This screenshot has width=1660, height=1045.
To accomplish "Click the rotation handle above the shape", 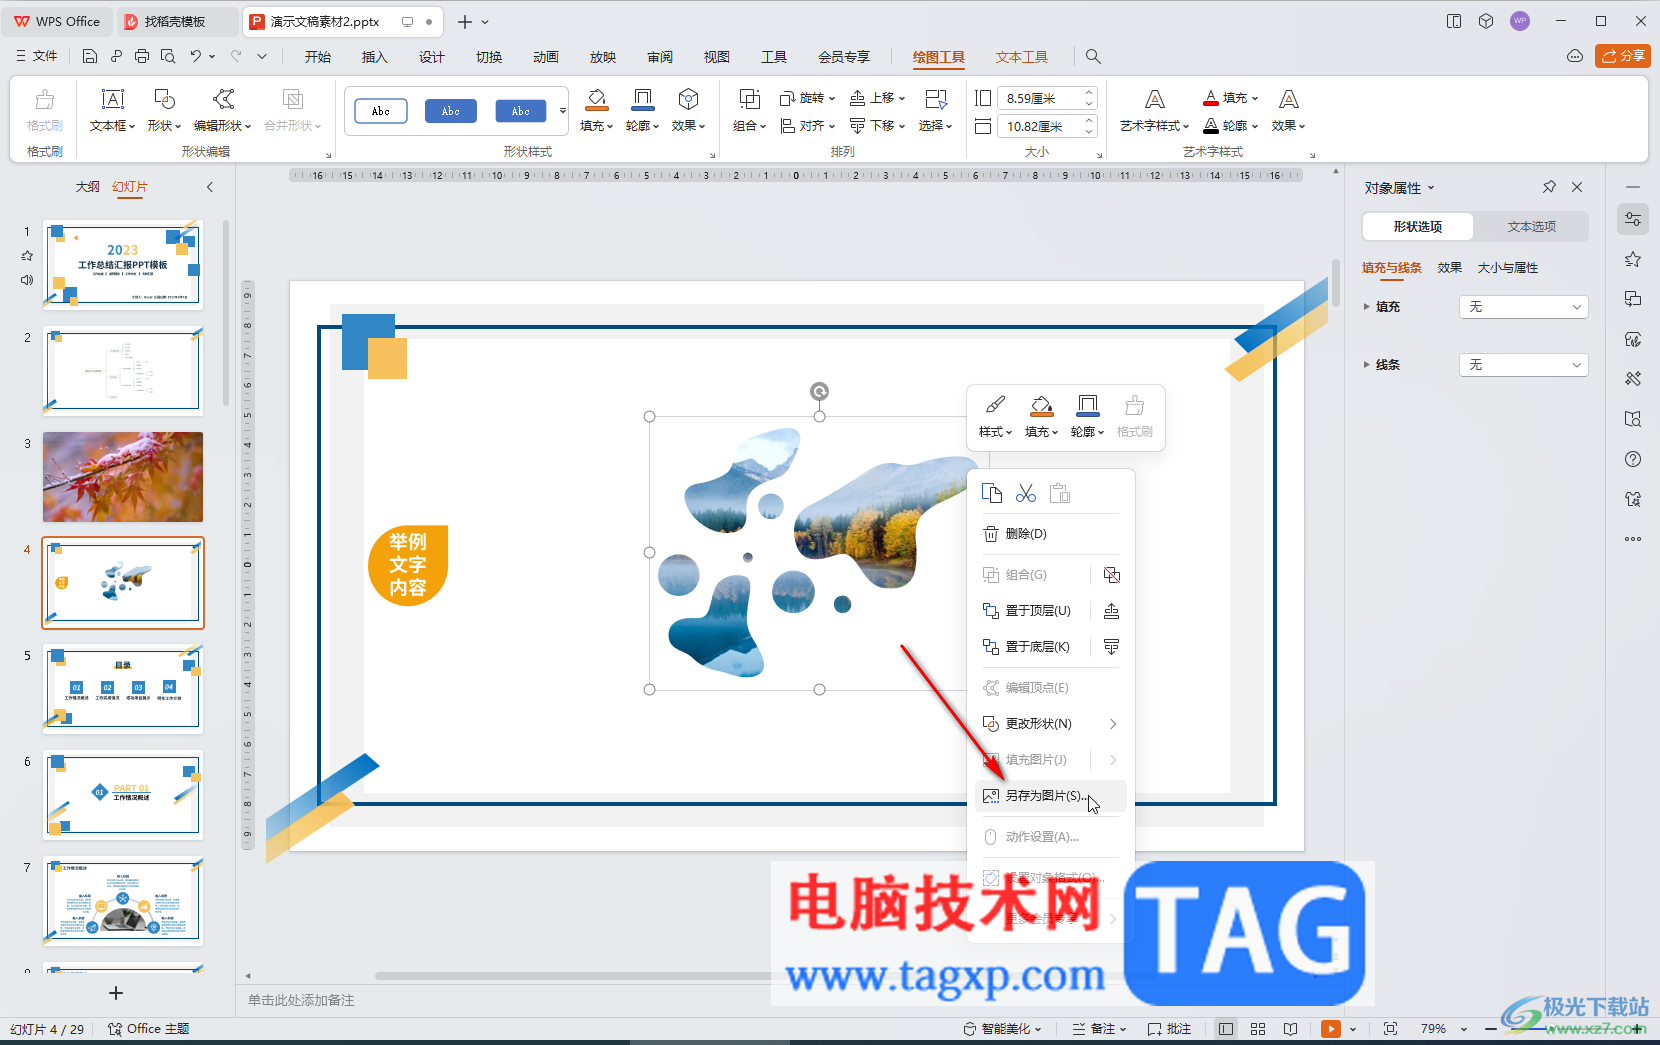I will pos(819,391).
